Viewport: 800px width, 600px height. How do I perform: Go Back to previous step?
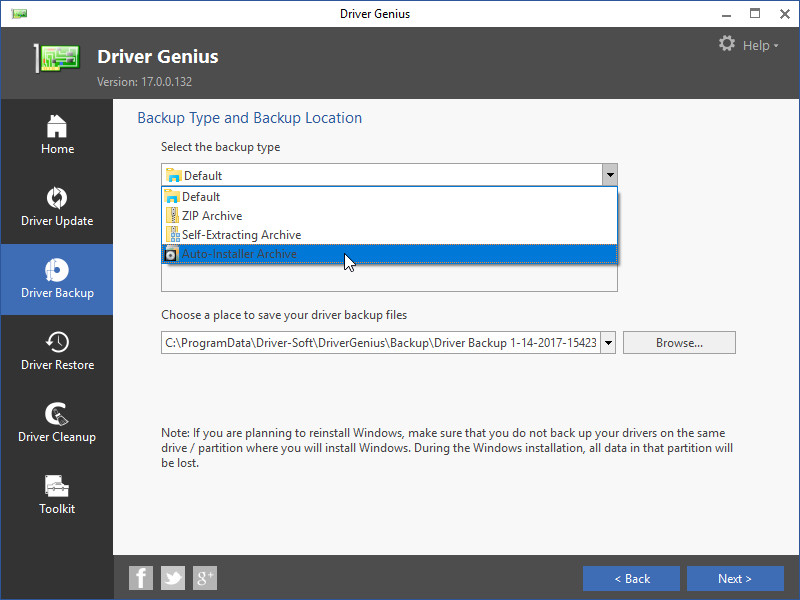click(631, 579)
